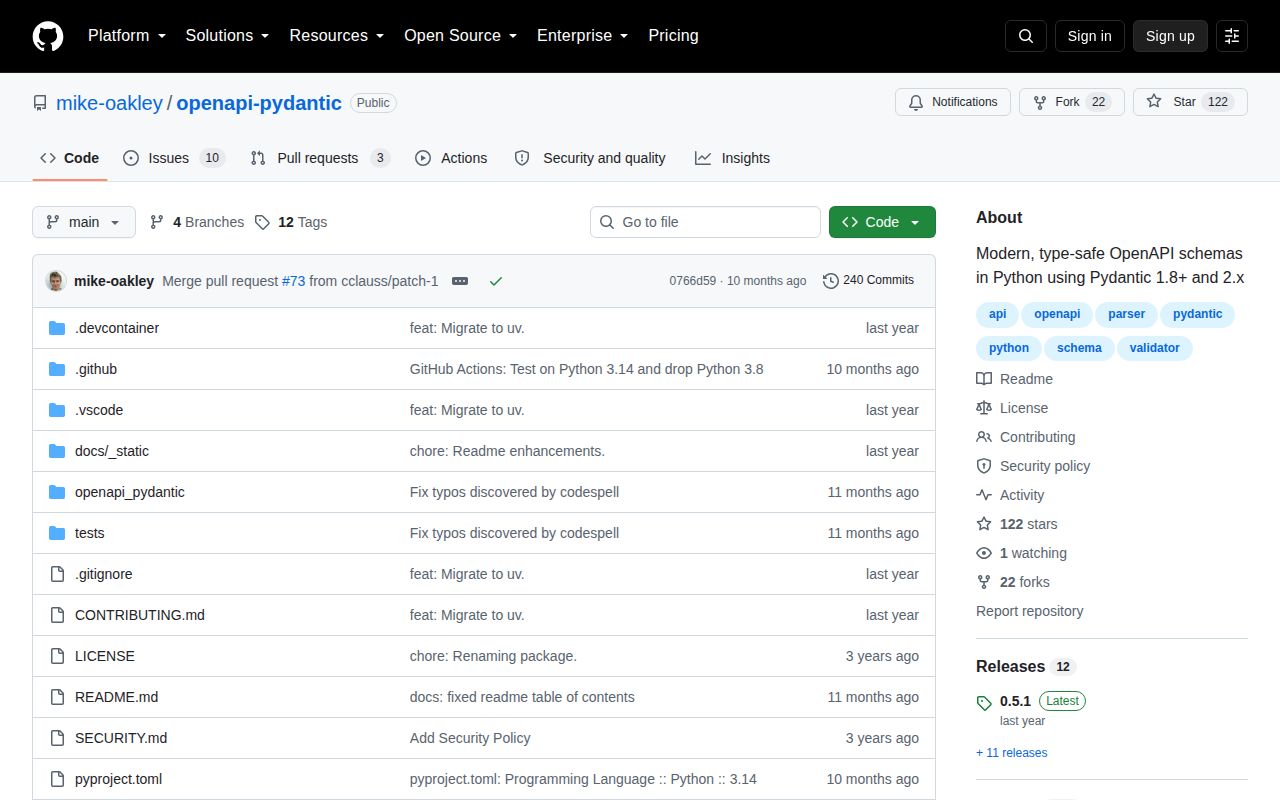
Task: Expand the Enterprise dropdown
Action: tap(583, 36)
